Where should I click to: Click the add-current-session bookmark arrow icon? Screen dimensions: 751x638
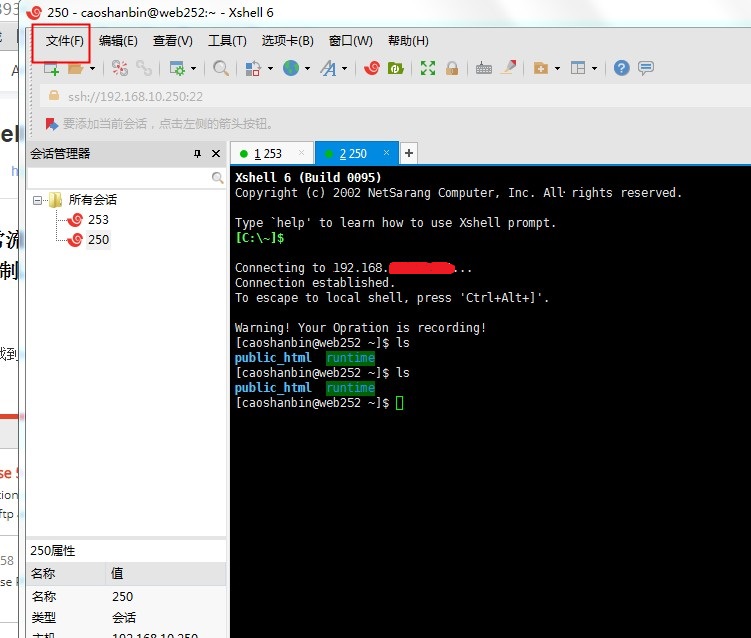tap(52, 124)
